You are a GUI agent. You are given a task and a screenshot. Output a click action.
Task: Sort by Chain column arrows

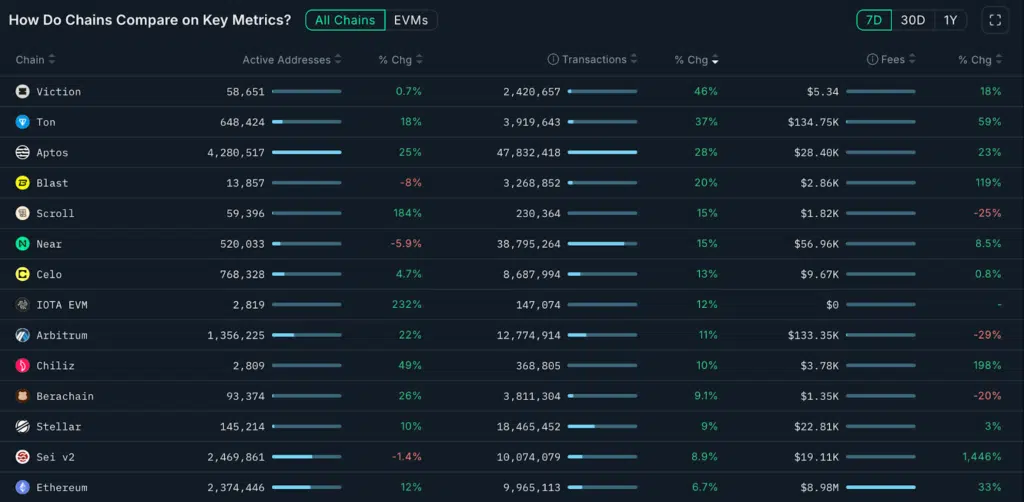point(52,60)
